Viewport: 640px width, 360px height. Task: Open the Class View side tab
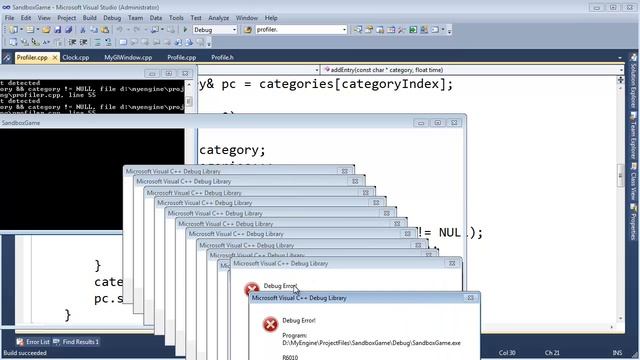tap(633, 182)
